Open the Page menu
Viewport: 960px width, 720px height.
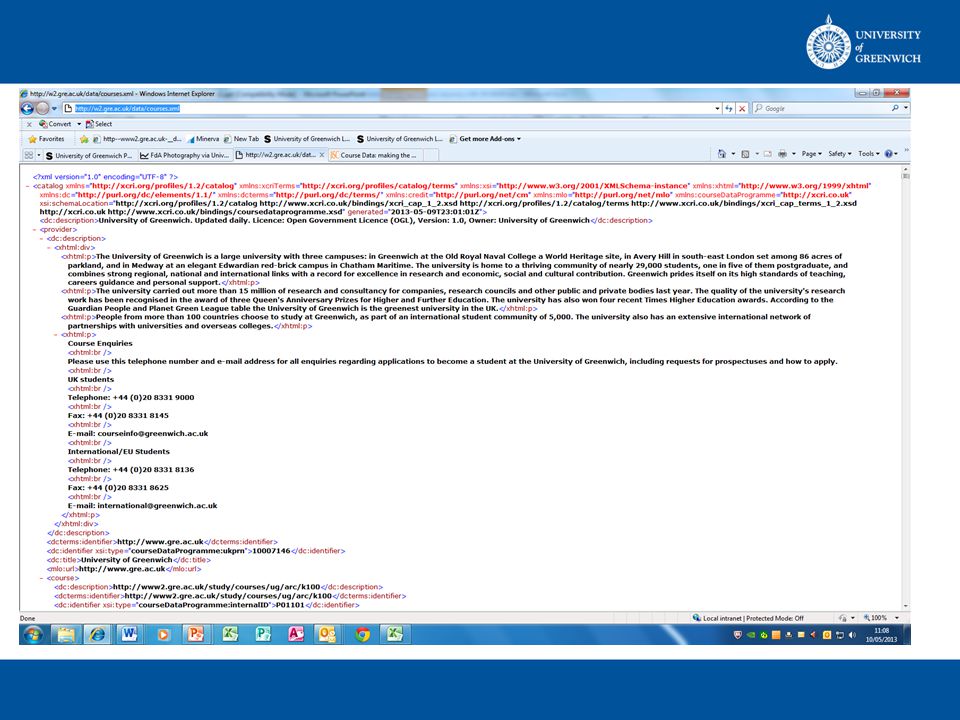[x=811, y=154]
